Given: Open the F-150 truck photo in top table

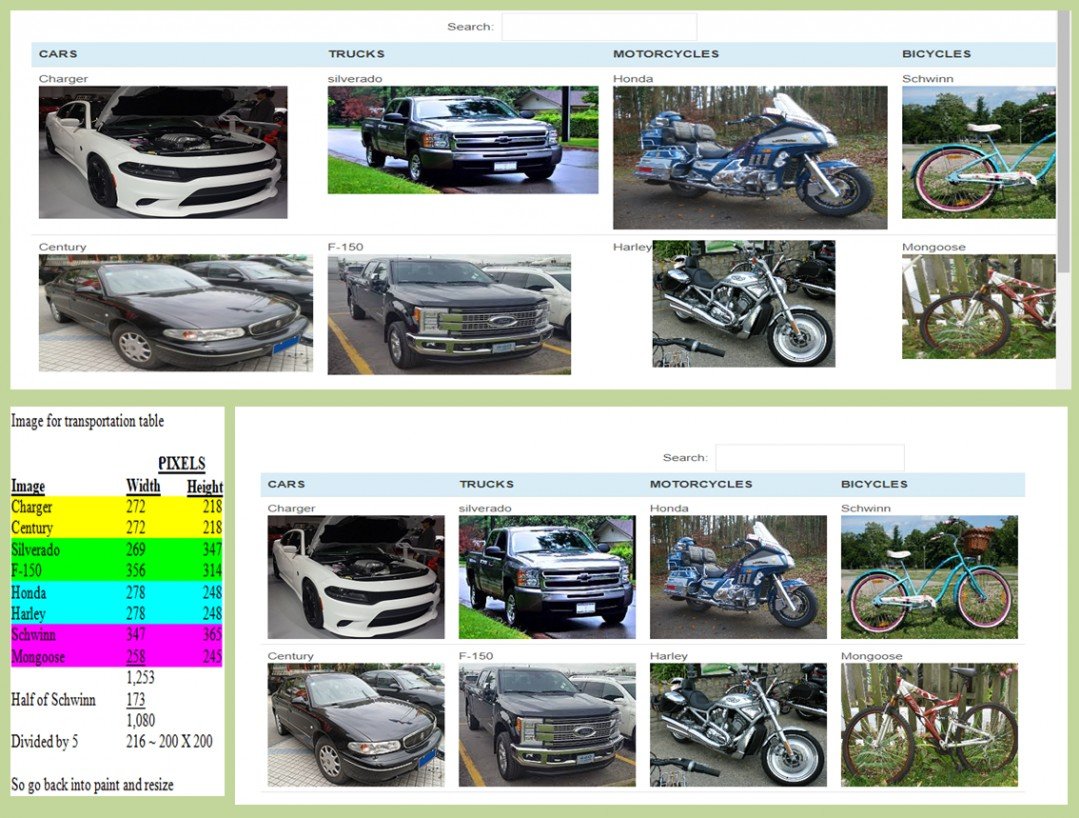Looking at the screenshot, I should 449,315.
